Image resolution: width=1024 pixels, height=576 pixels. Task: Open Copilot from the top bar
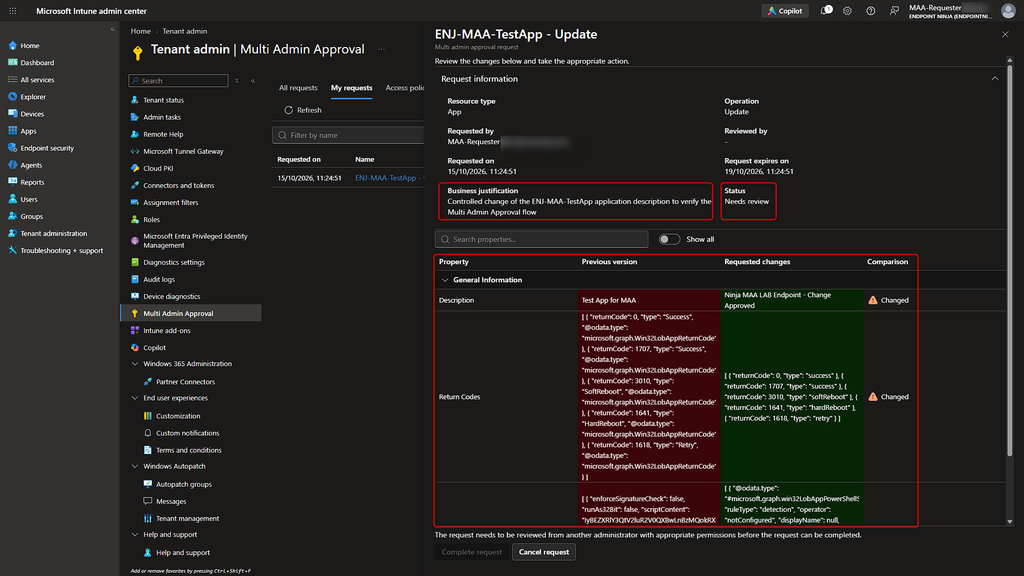(785, 11)
